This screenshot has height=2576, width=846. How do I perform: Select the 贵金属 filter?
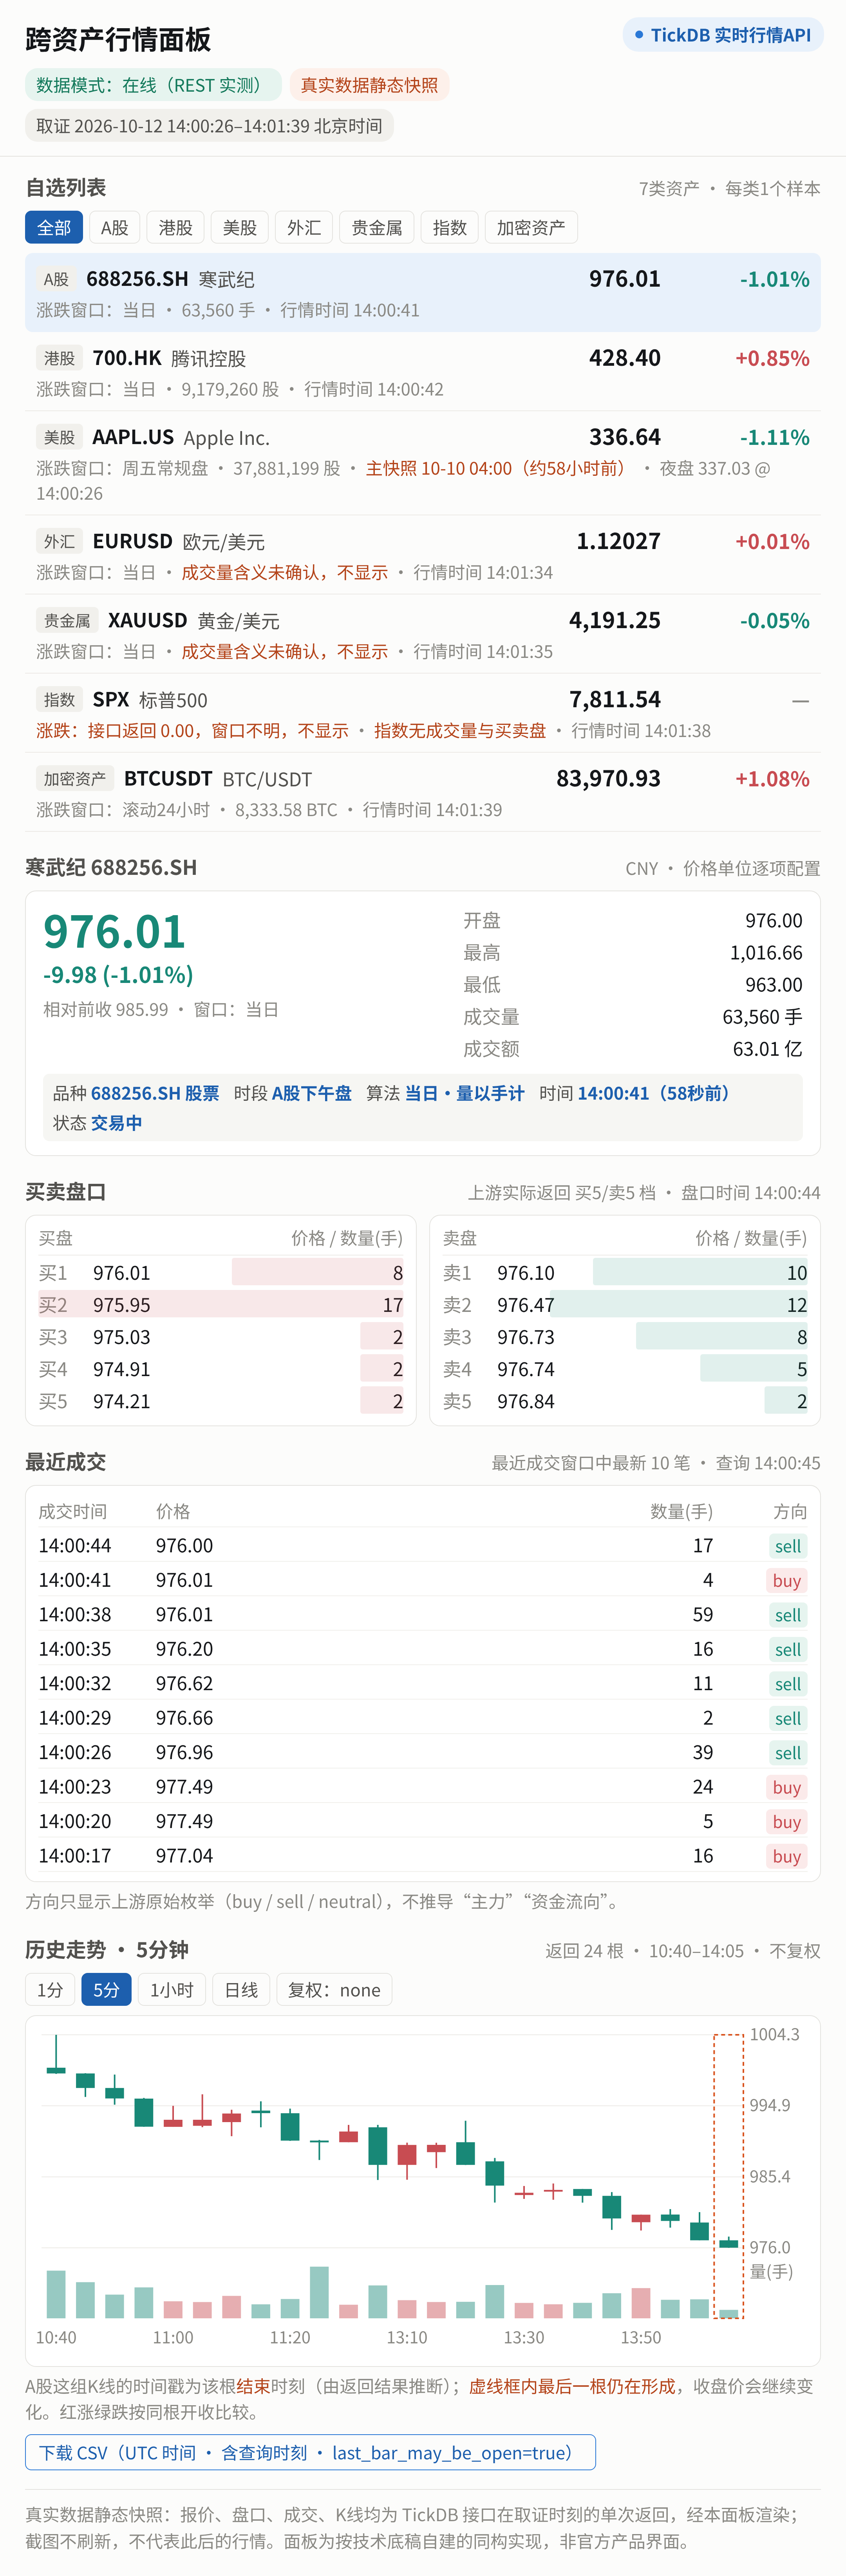pos(377,227)
